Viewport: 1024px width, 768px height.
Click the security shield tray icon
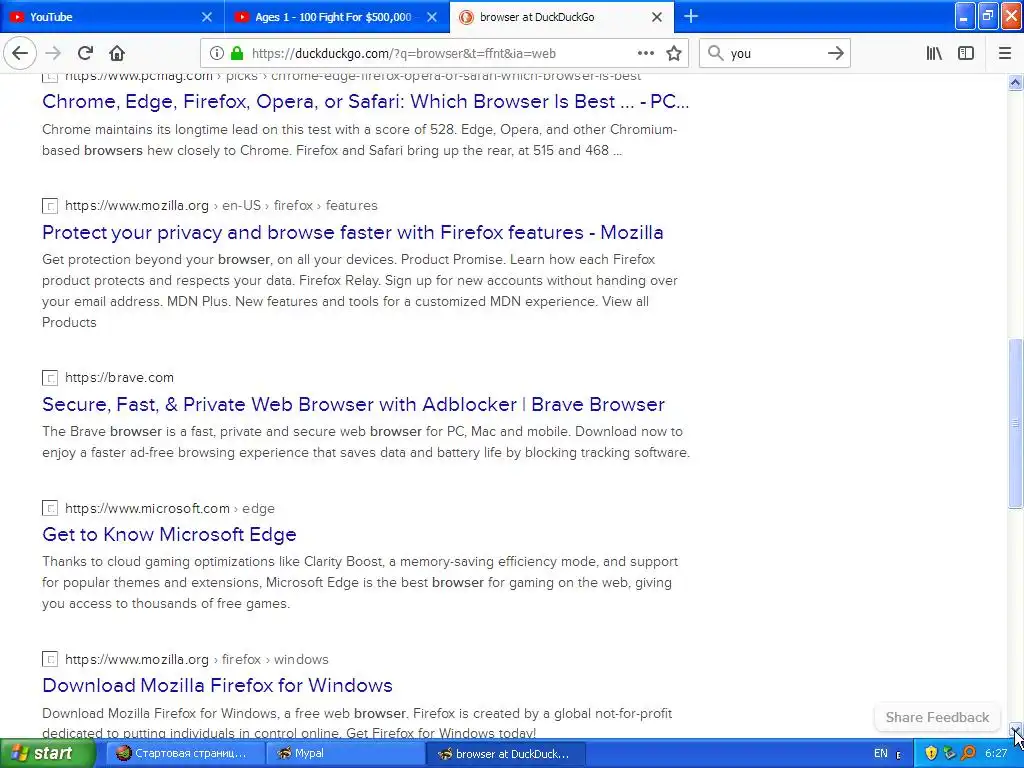(x=931, y=754)
